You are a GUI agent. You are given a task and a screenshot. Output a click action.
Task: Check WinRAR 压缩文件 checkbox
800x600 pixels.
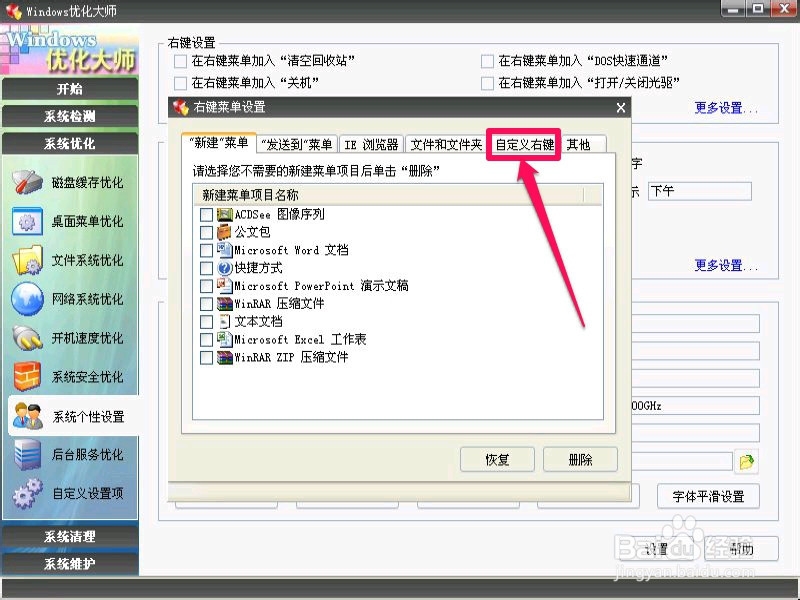206,304
